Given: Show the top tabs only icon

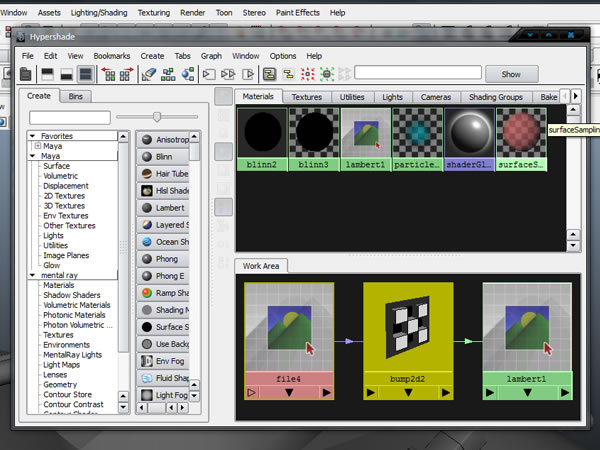Looking at the screenshot, I should click(x=47, y=74).
